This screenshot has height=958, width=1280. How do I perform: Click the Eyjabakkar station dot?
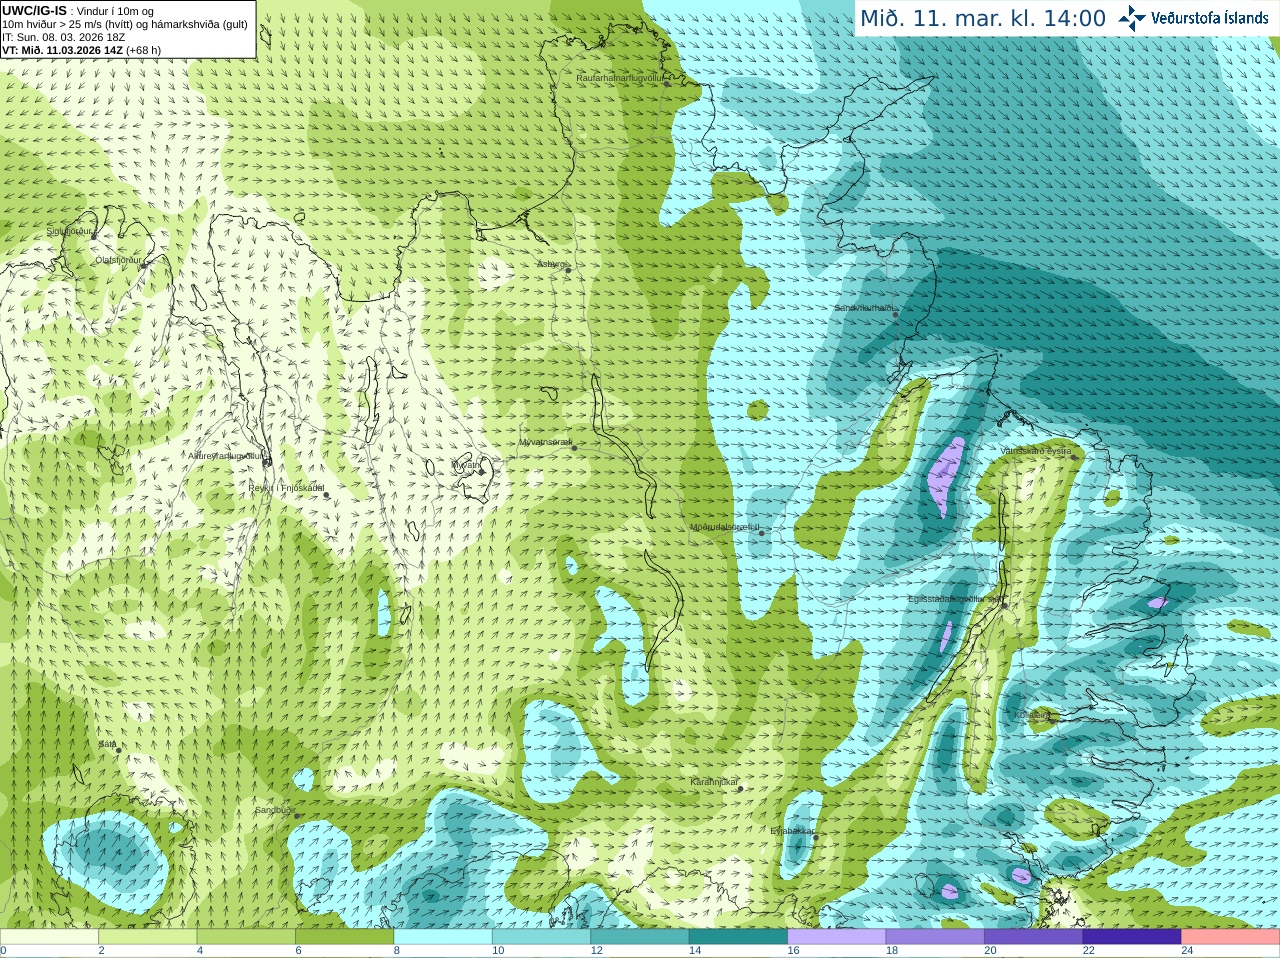(815, 838)
